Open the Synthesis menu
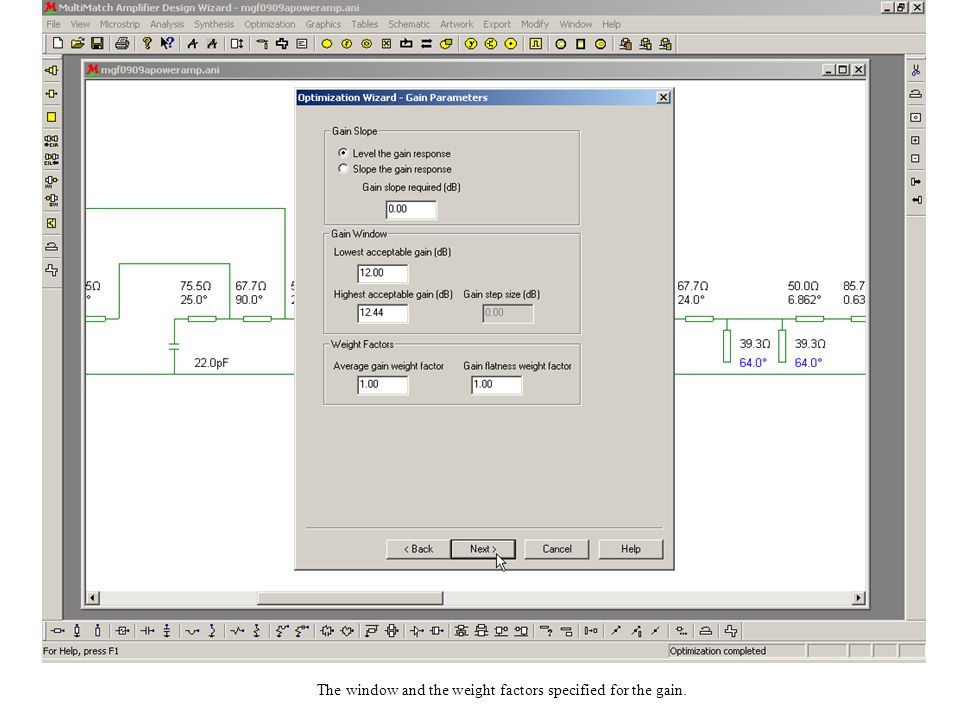960x720 pixels. pos(214,24)
